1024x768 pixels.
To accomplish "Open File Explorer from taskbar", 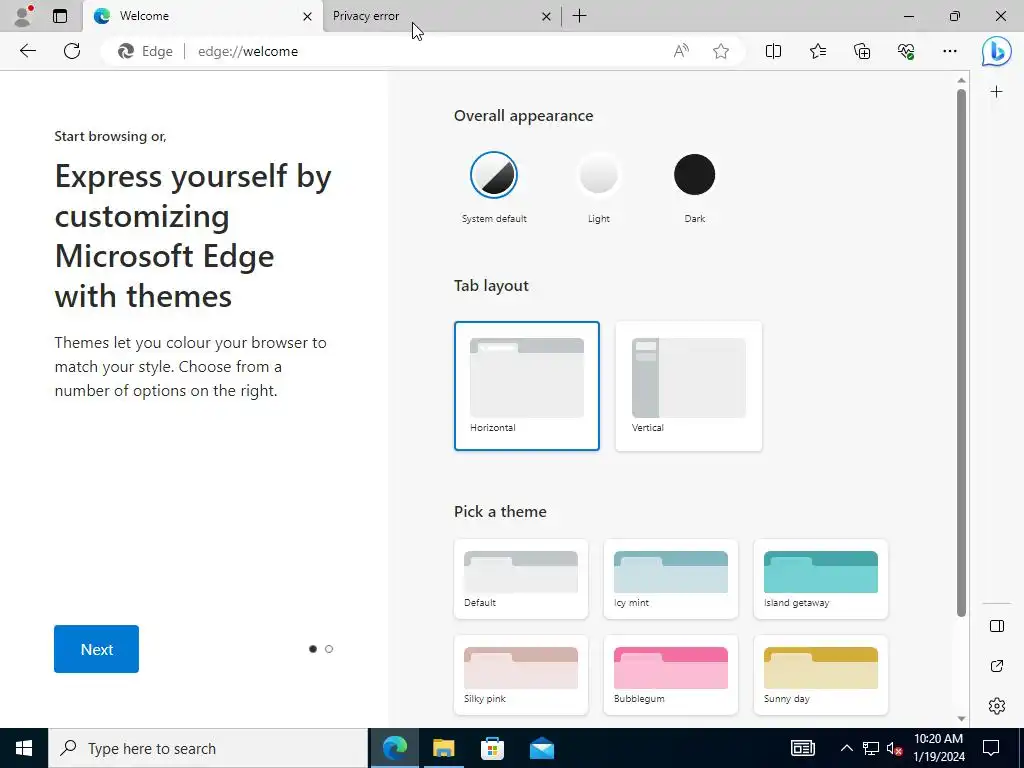I will tap(443, 748).
